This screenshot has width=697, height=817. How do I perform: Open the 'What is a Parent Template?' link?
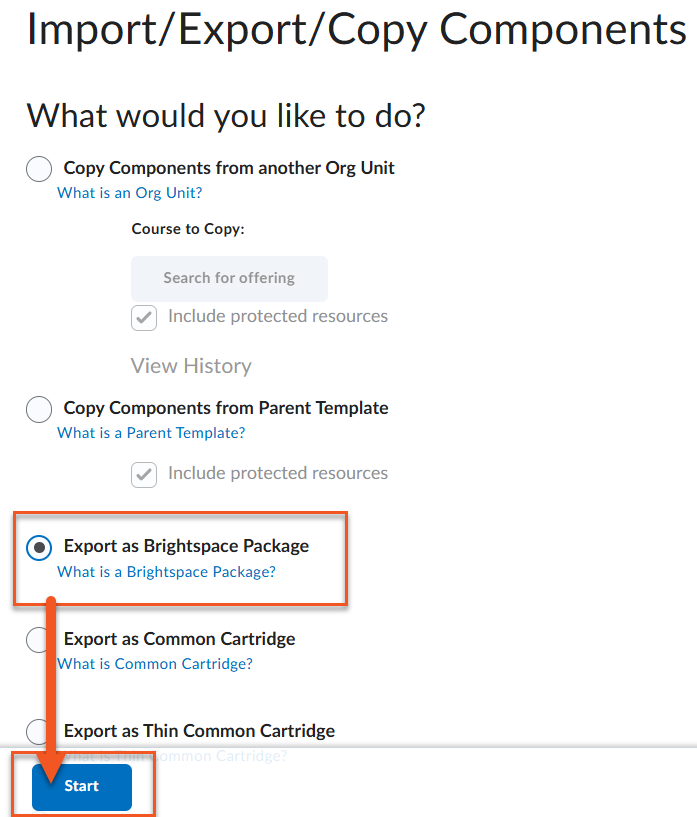(151, 433)
